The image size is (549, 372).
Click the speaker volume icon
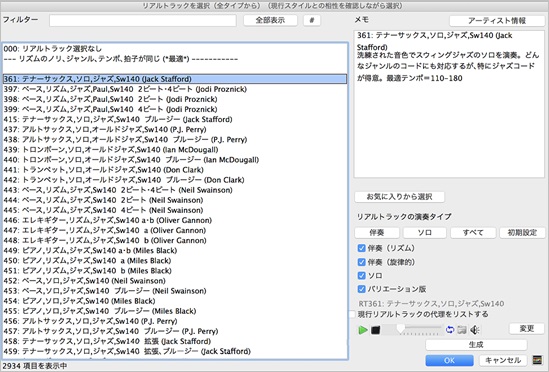pos(475,330)
